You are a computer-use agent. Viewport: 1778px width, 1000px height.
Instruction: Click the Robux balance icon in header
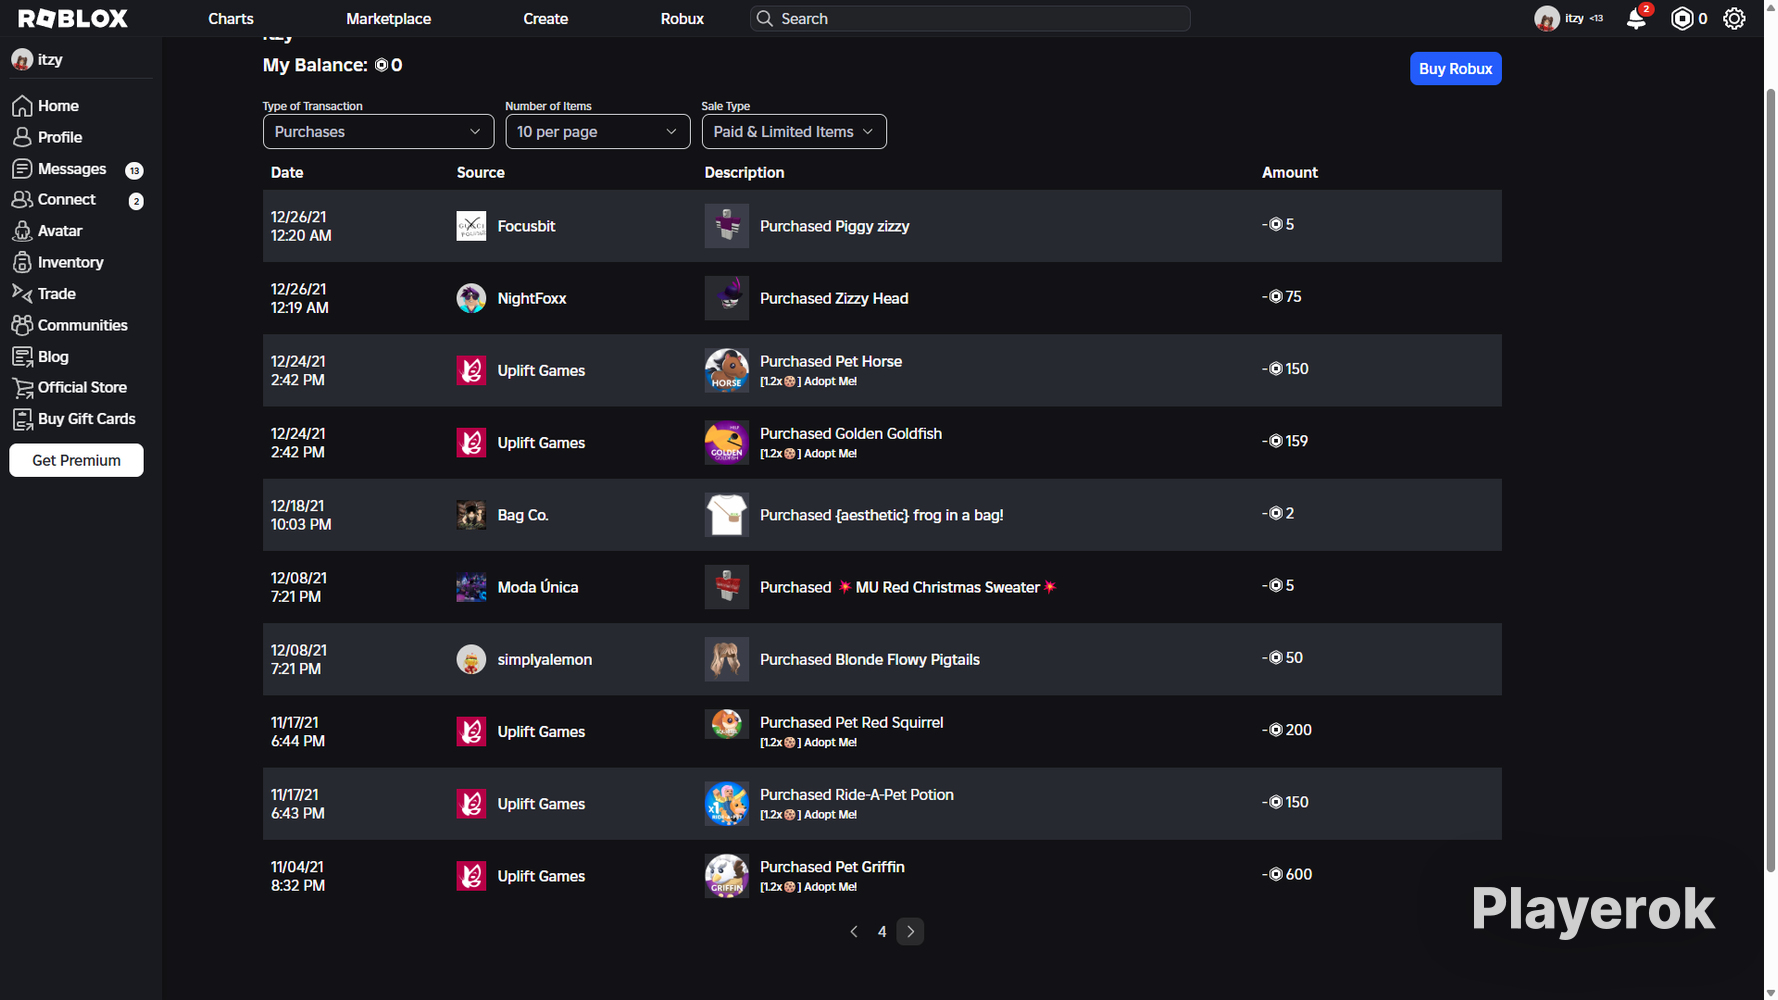point(1682,19)
